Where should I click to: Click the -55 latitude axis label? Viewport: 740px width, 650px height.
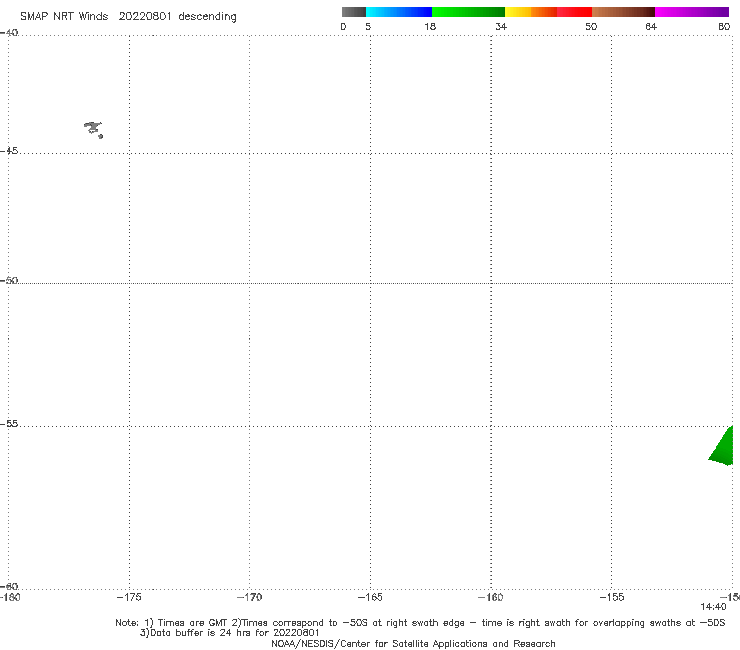[x=9, y=424]
